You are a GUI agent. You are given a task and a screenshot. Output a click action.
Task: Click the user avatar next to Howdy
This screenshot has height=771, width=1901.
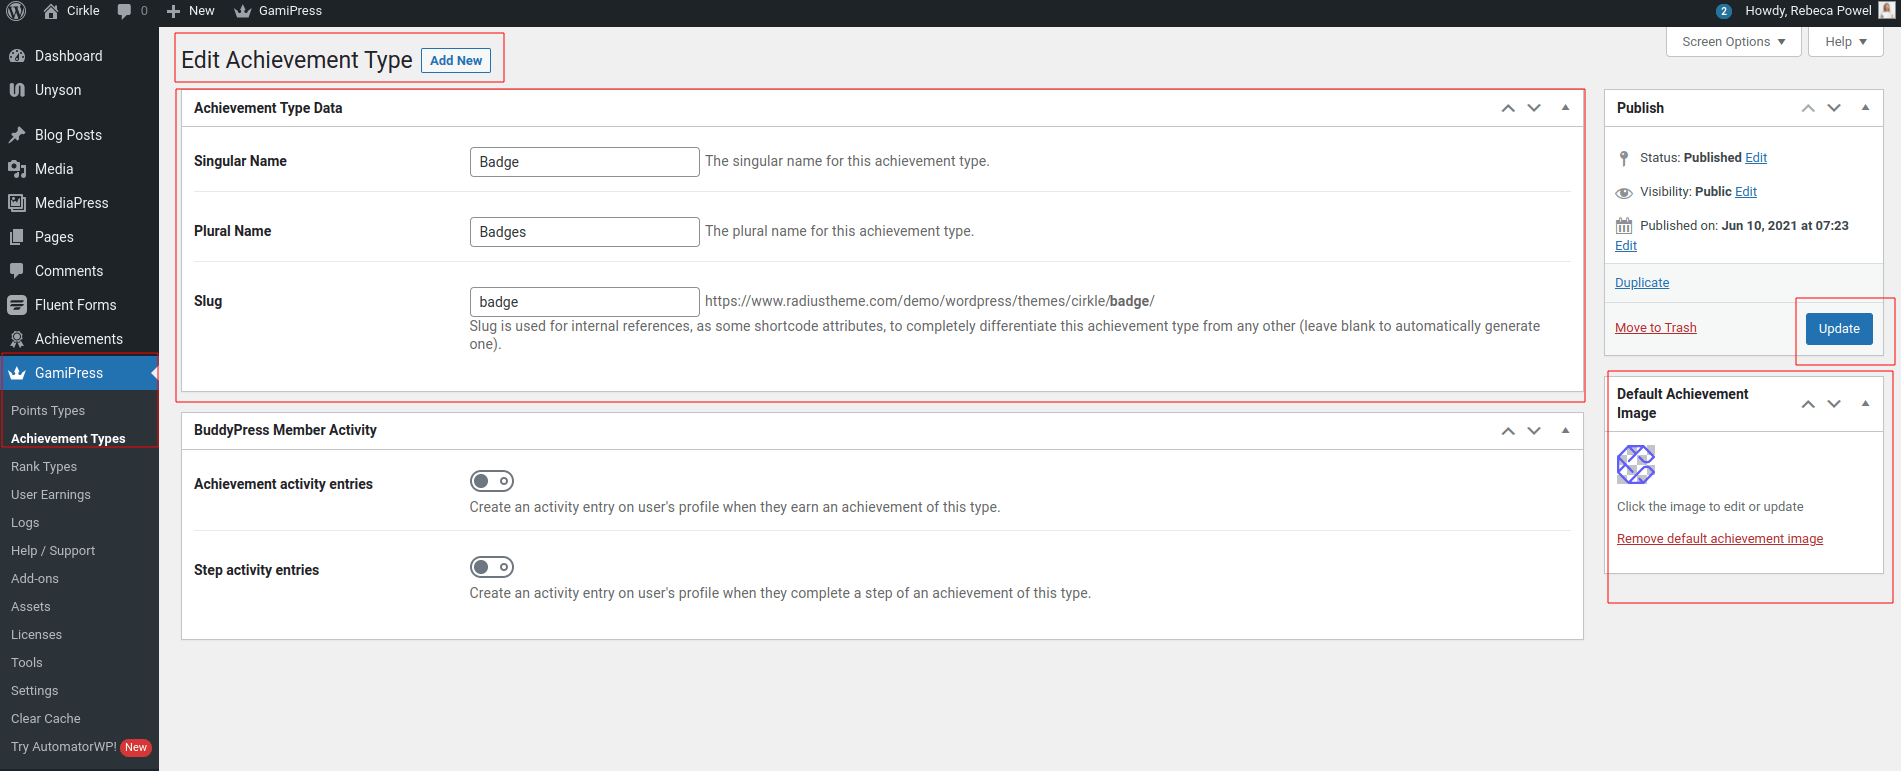1887,10
